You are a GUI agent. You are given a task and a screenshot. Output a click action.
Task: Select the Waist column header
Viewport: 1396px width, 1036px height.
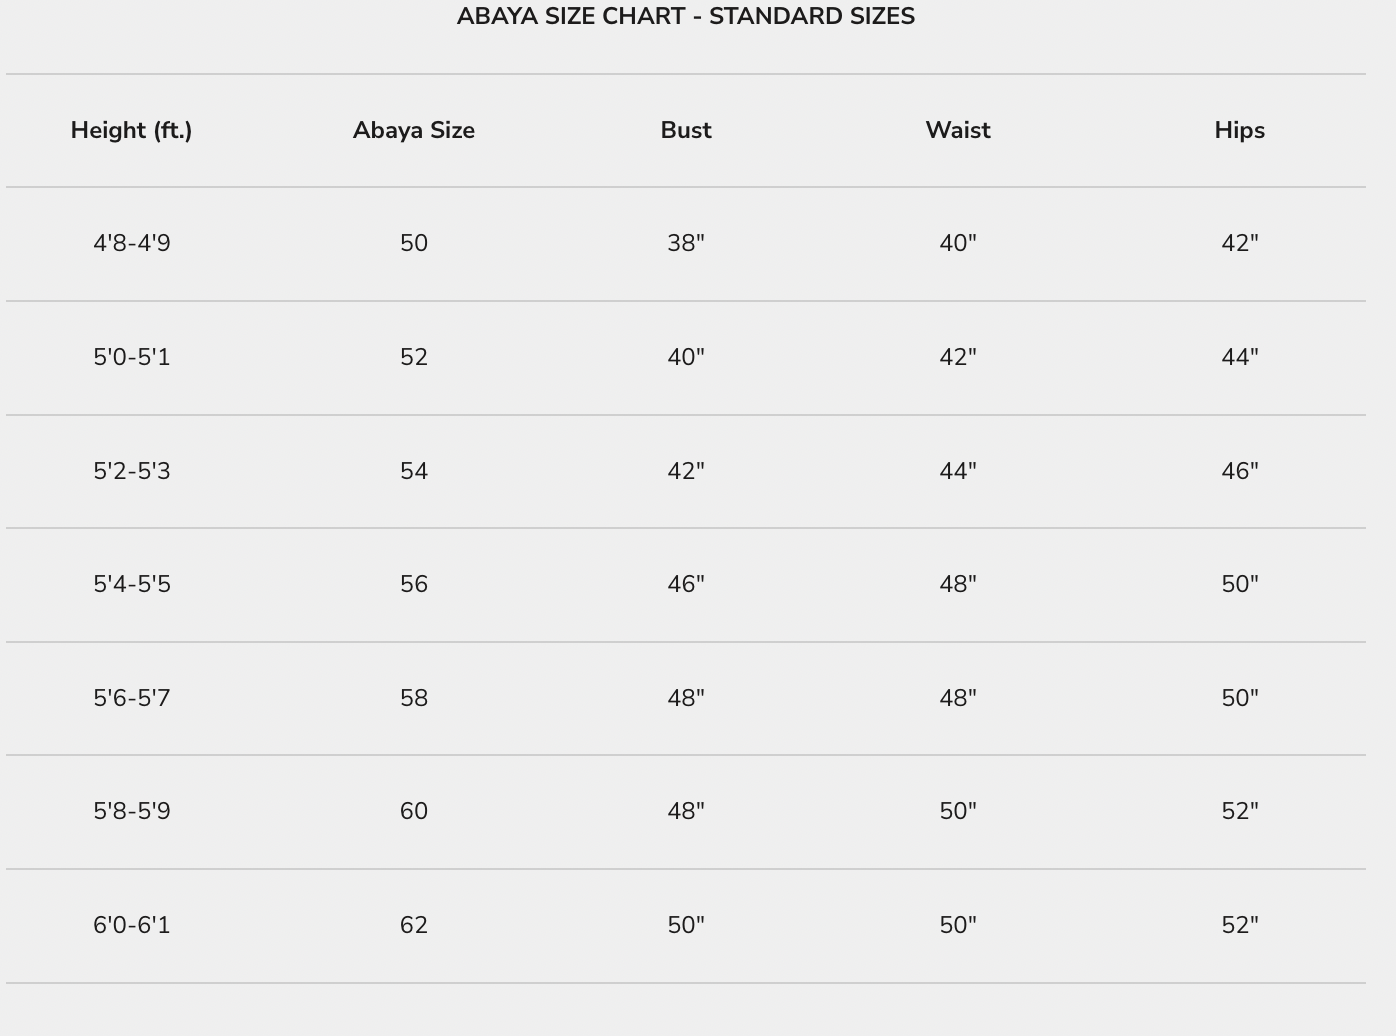pyautogui.click(x=957, y=130)
